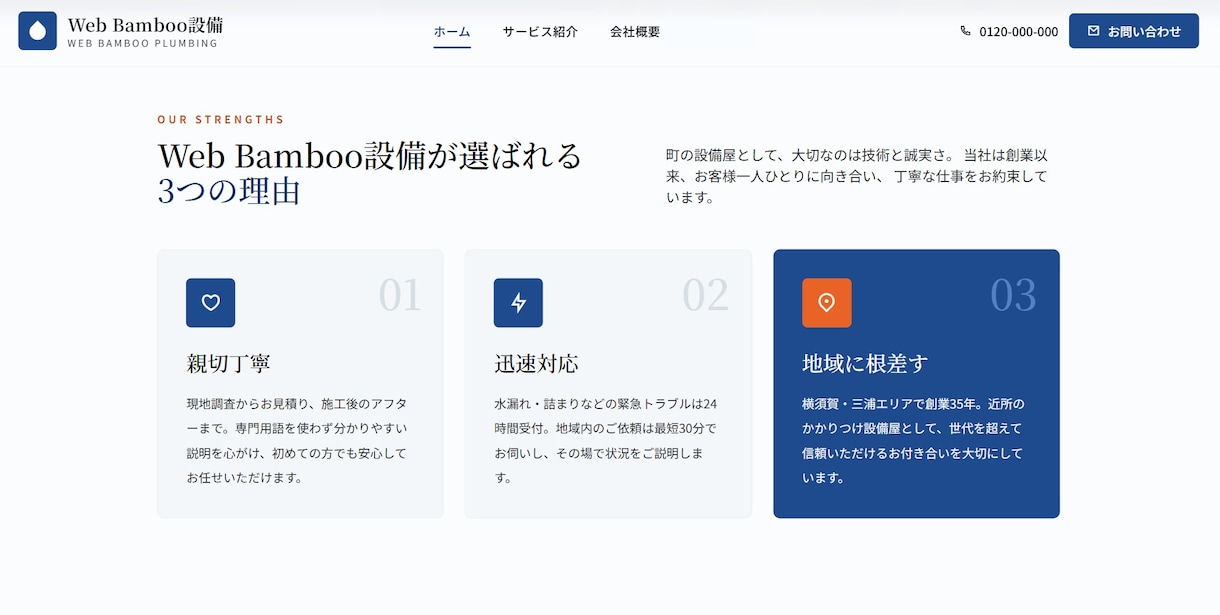Click the heart icon on 親切丁寧 card
Screen dimensions: 1220x615
(x=210, y=303)
